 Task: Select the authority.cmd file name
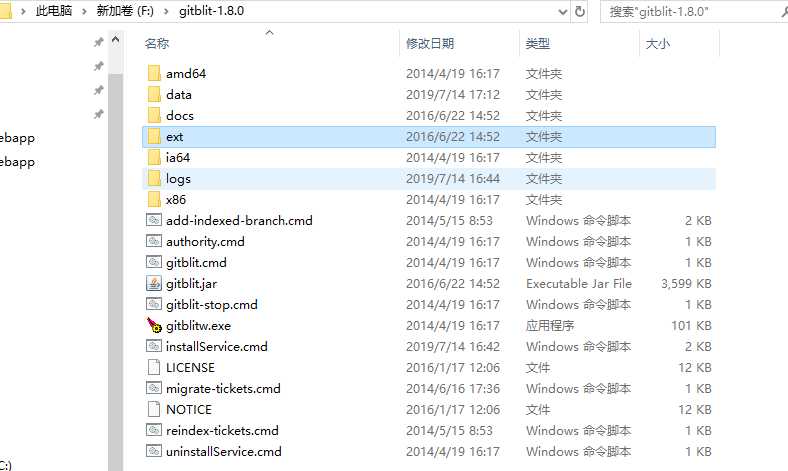tap(205, 242)
